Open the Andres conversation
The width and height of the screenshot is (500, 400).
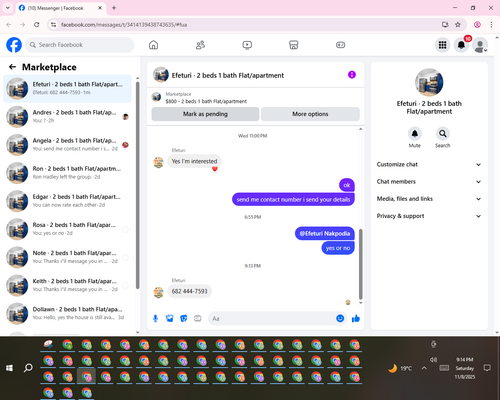coord(67,117)
